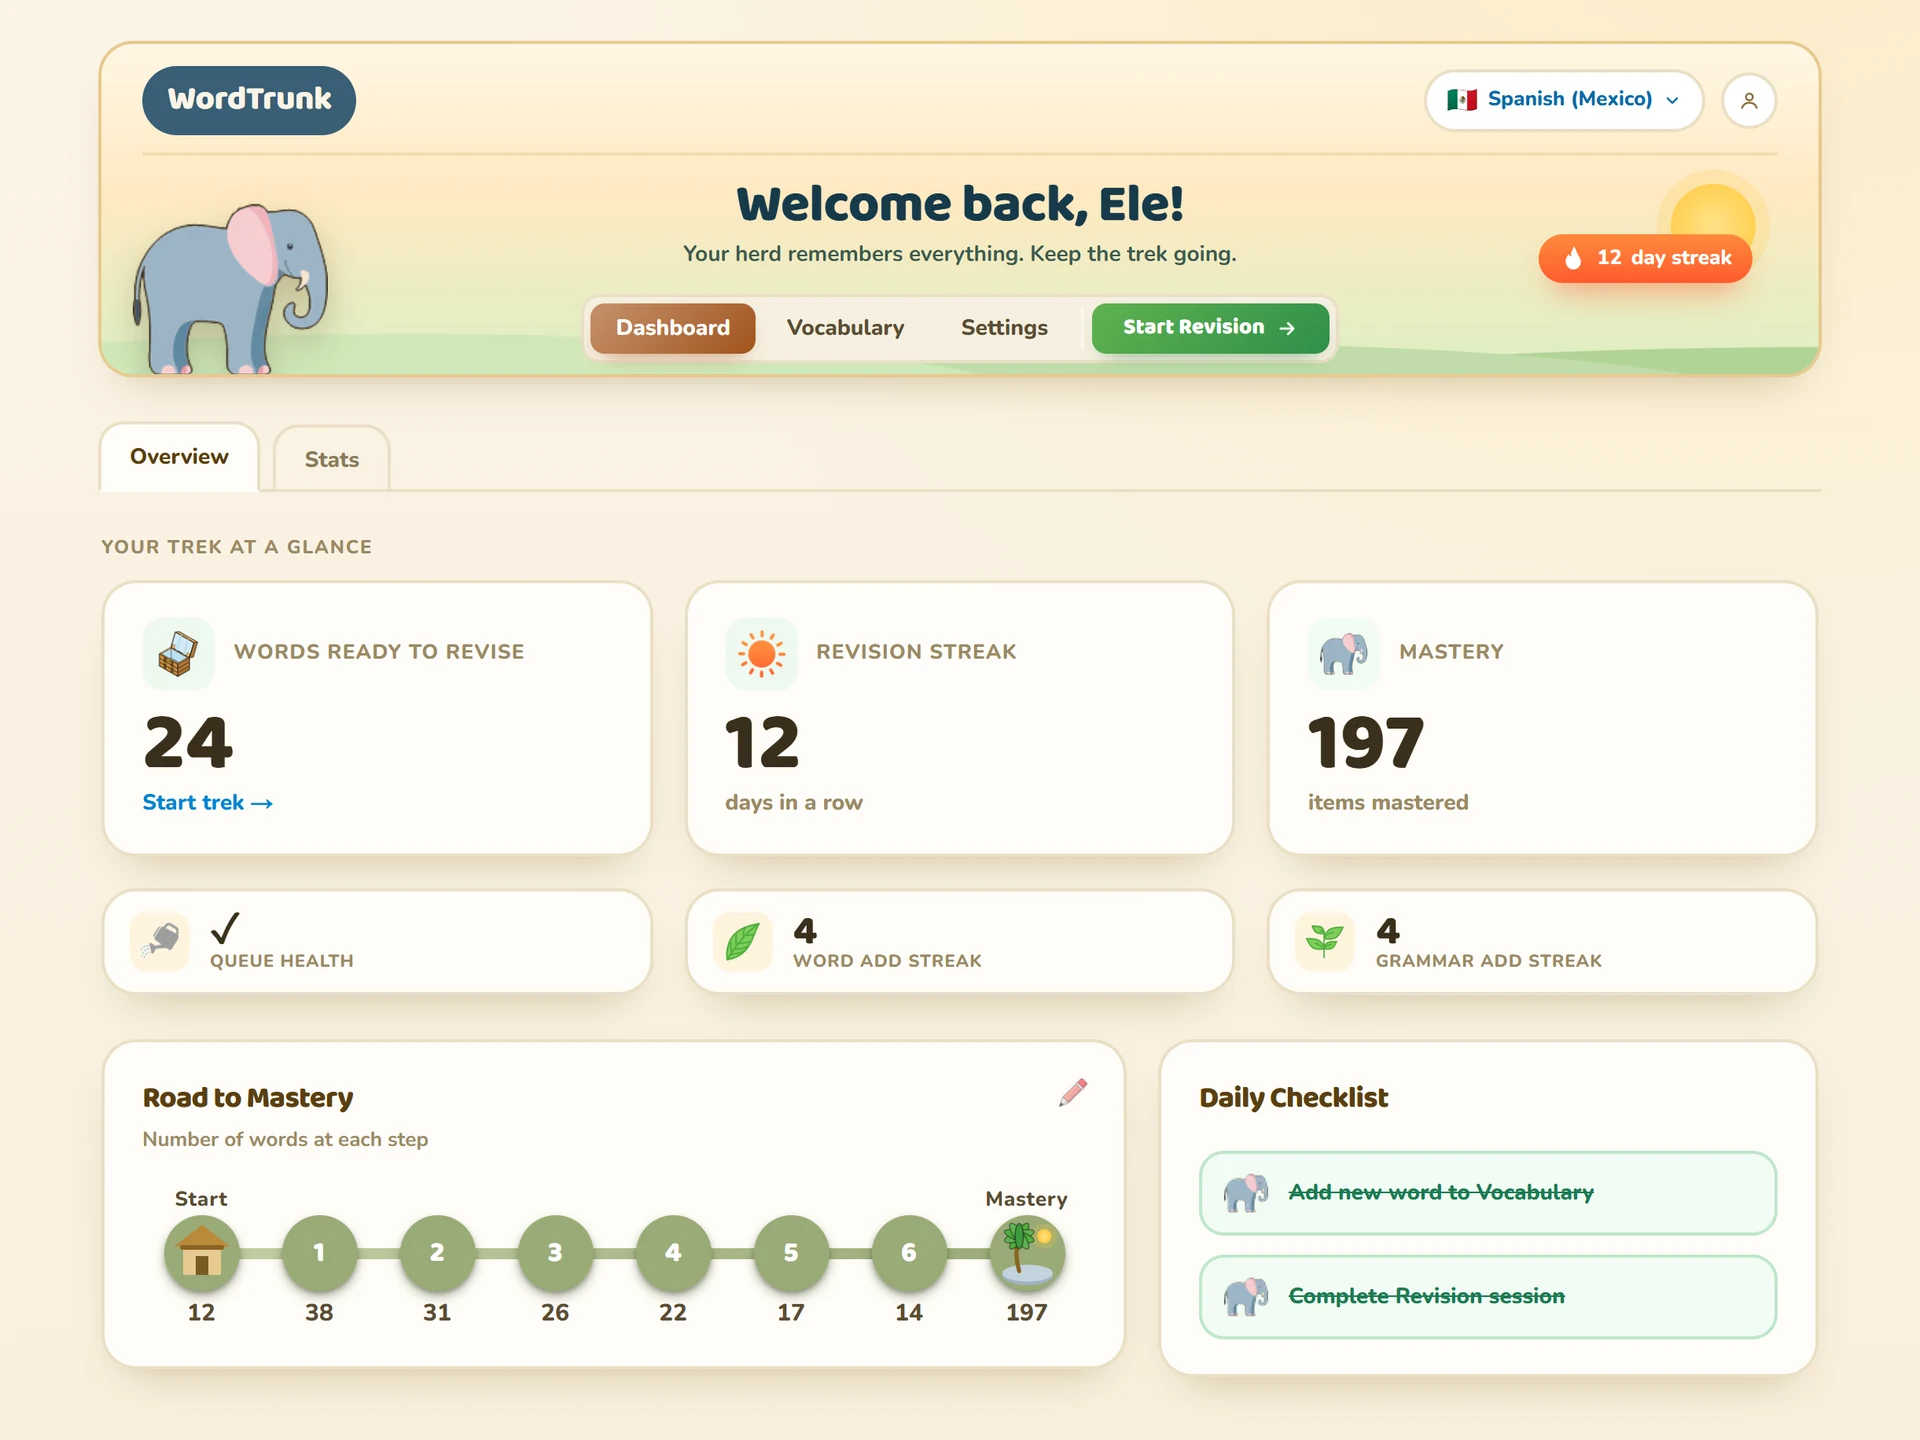Click the leaf icon for Word Add Streak

742,941
